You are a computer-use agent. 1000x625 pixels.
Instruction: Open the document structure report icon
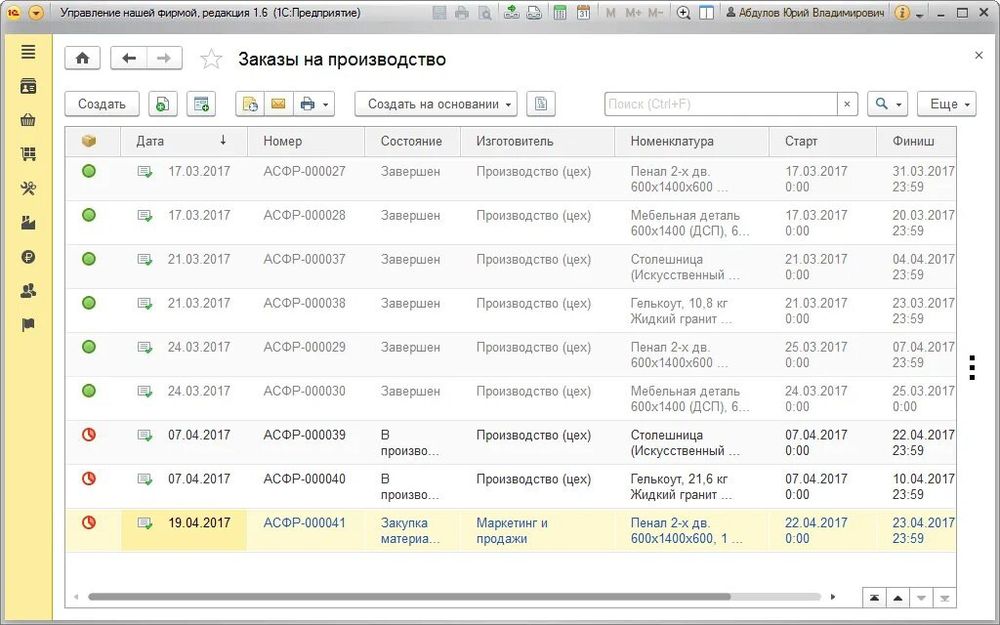541,104
